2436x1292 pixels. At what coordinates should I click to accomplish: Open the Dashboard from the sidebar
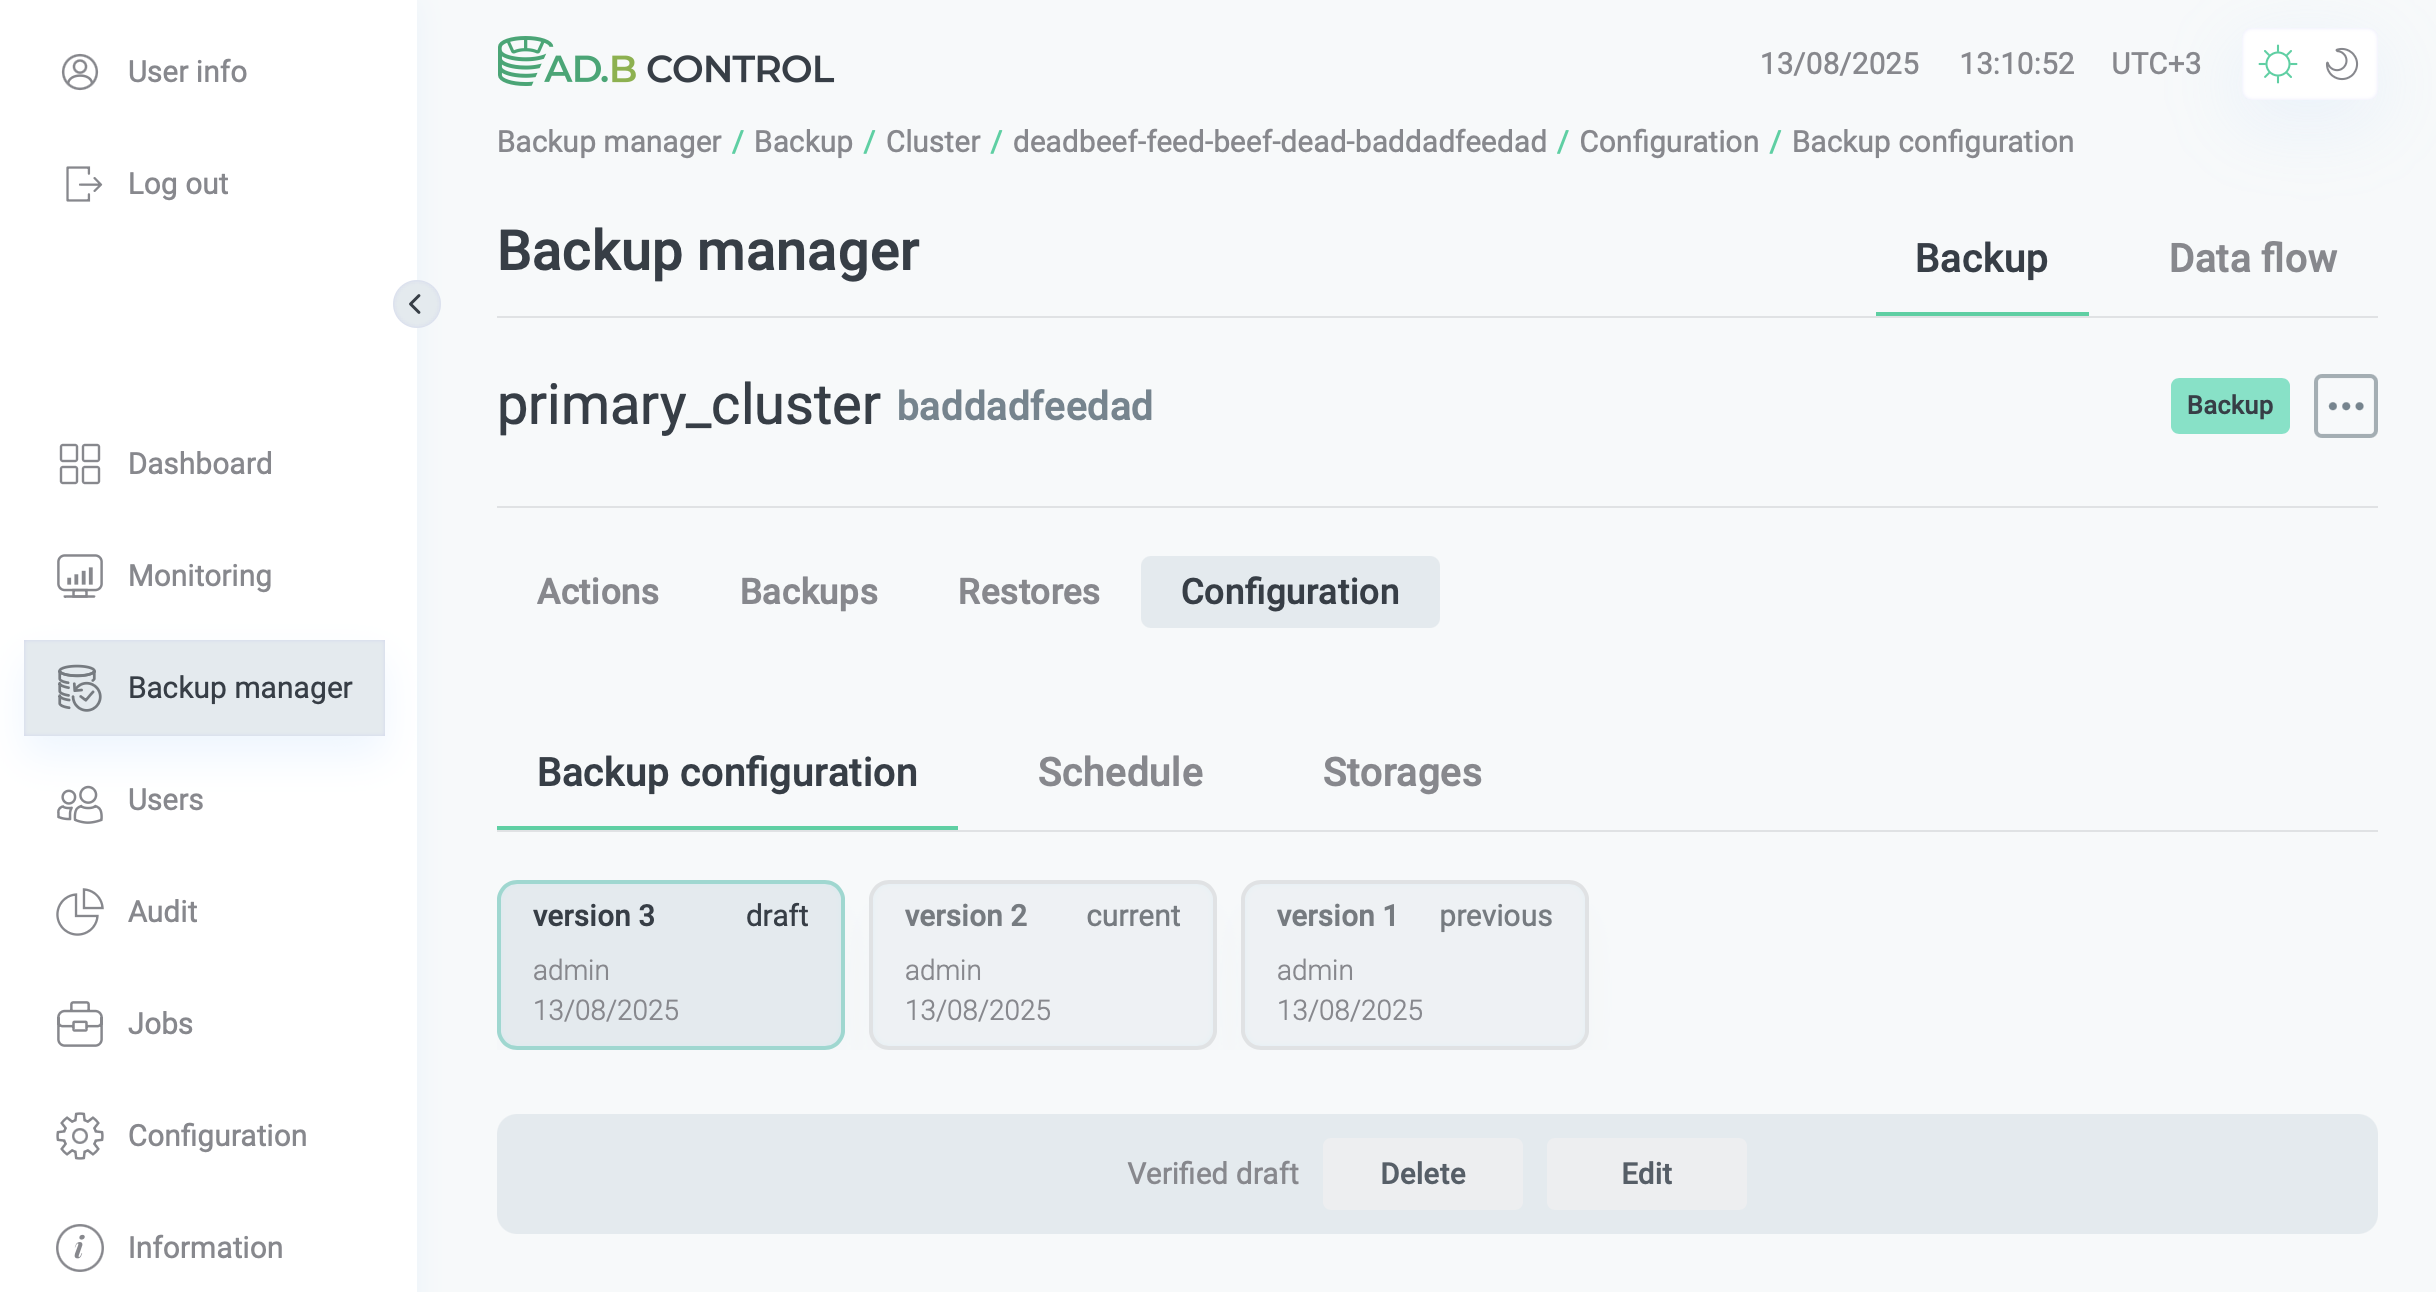click(80, 463)
